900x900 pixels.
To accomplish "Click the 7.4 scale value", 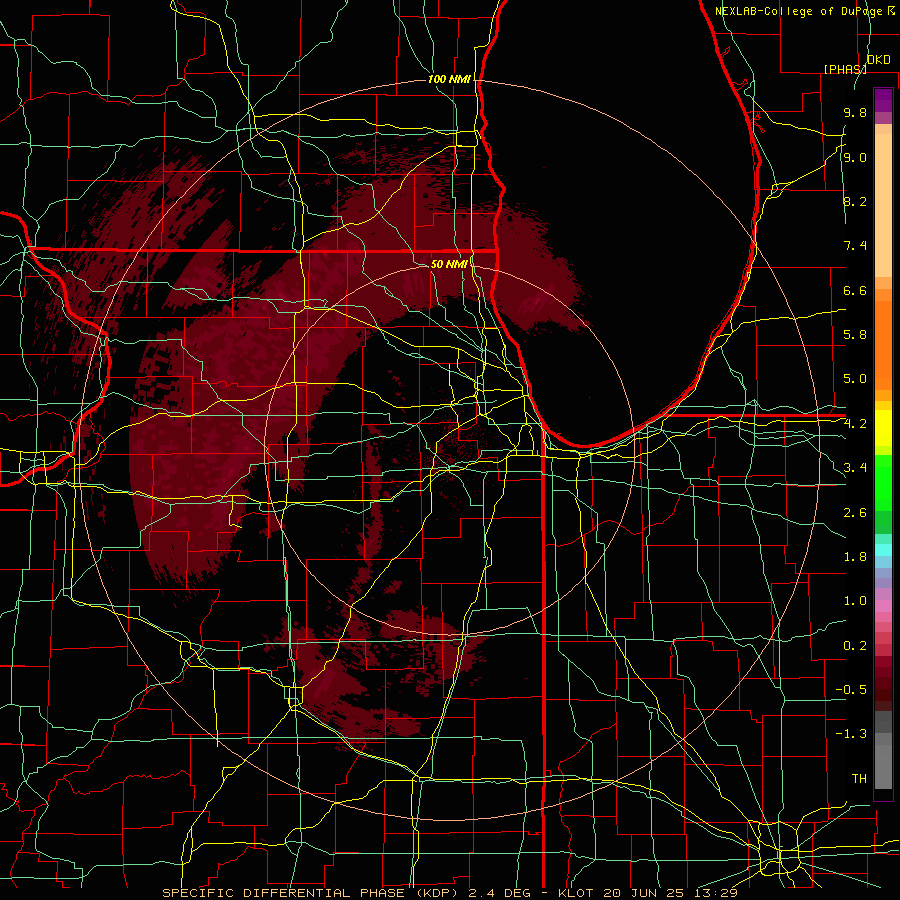I will [x=855, y=246].
